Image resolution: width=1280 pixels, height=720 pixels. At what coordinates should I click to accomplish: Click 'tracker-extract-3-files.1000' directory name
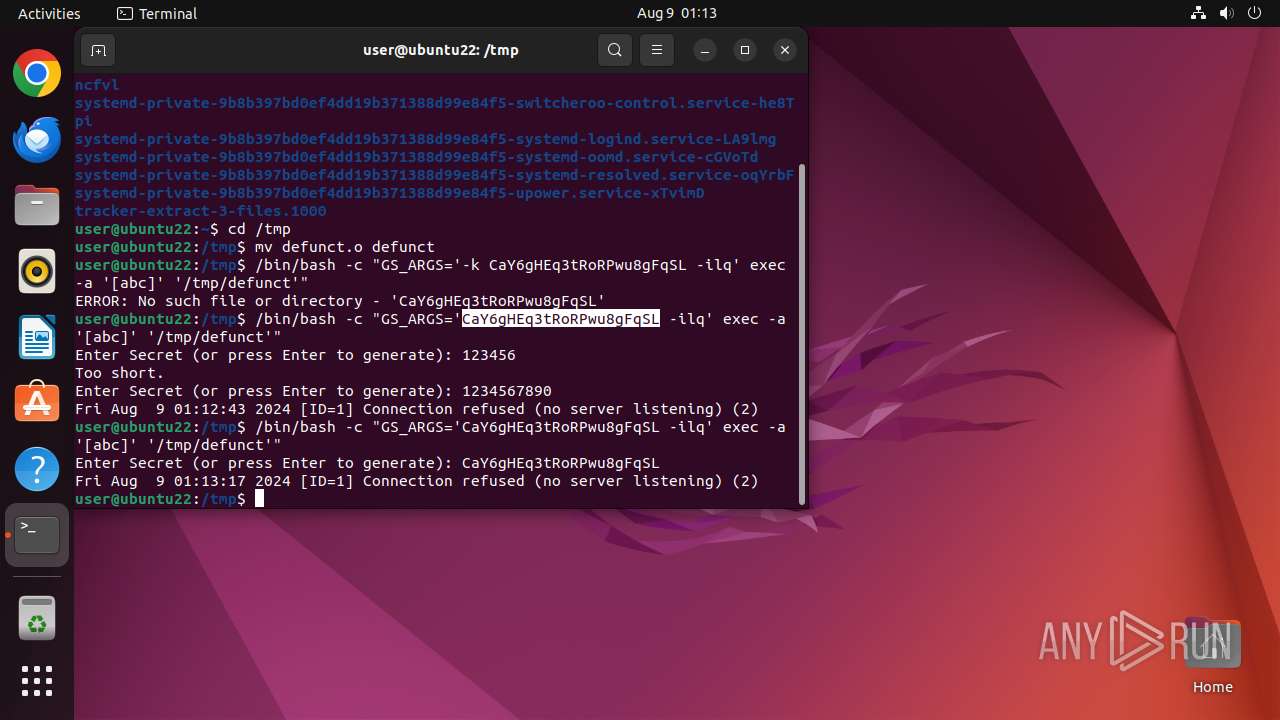click(201, 211)
